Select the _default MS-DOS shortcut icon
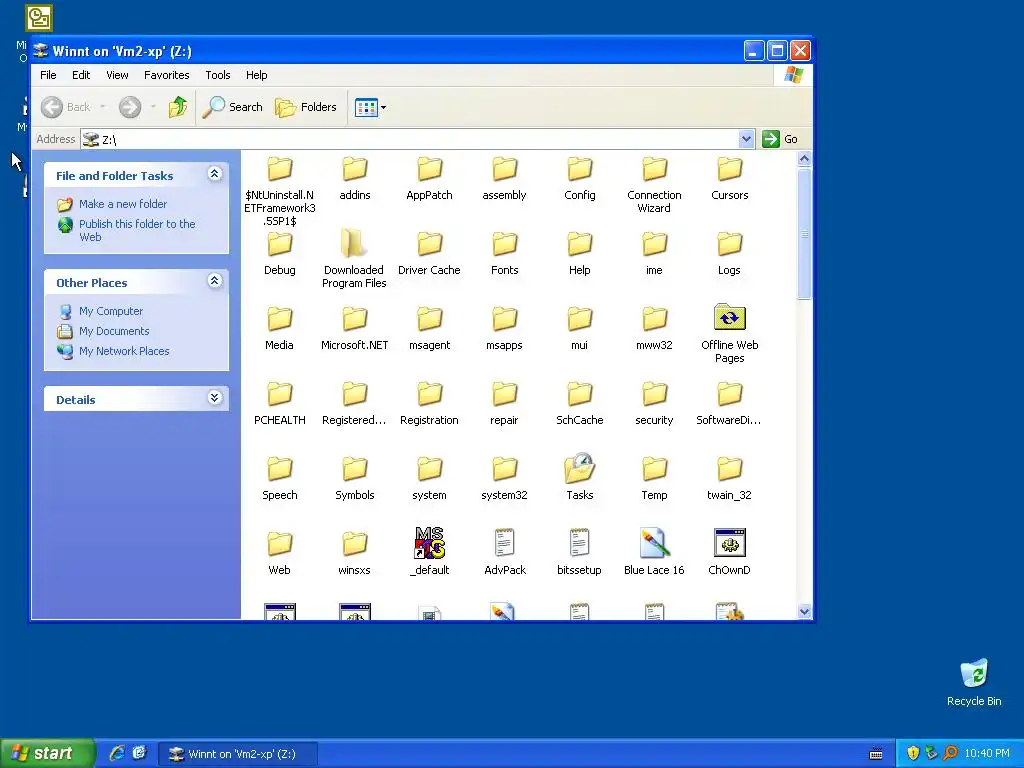The height and width of the screenshot is (768, 1024). (x=430, y=543)
